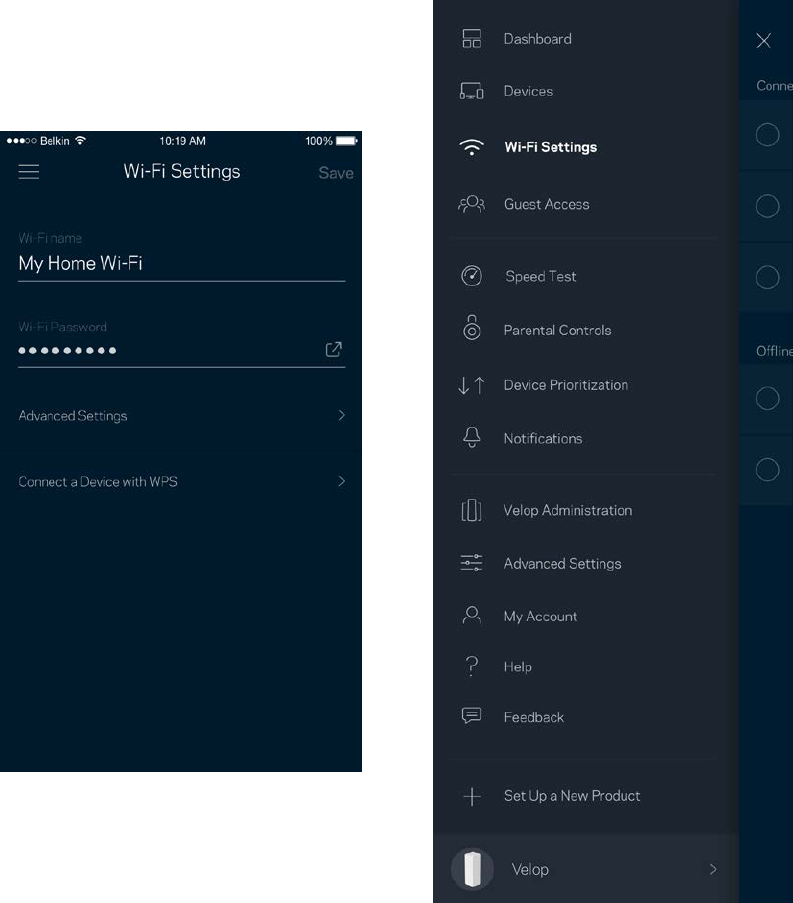Tap the Velop node thumbnail

tap(472, 869)
